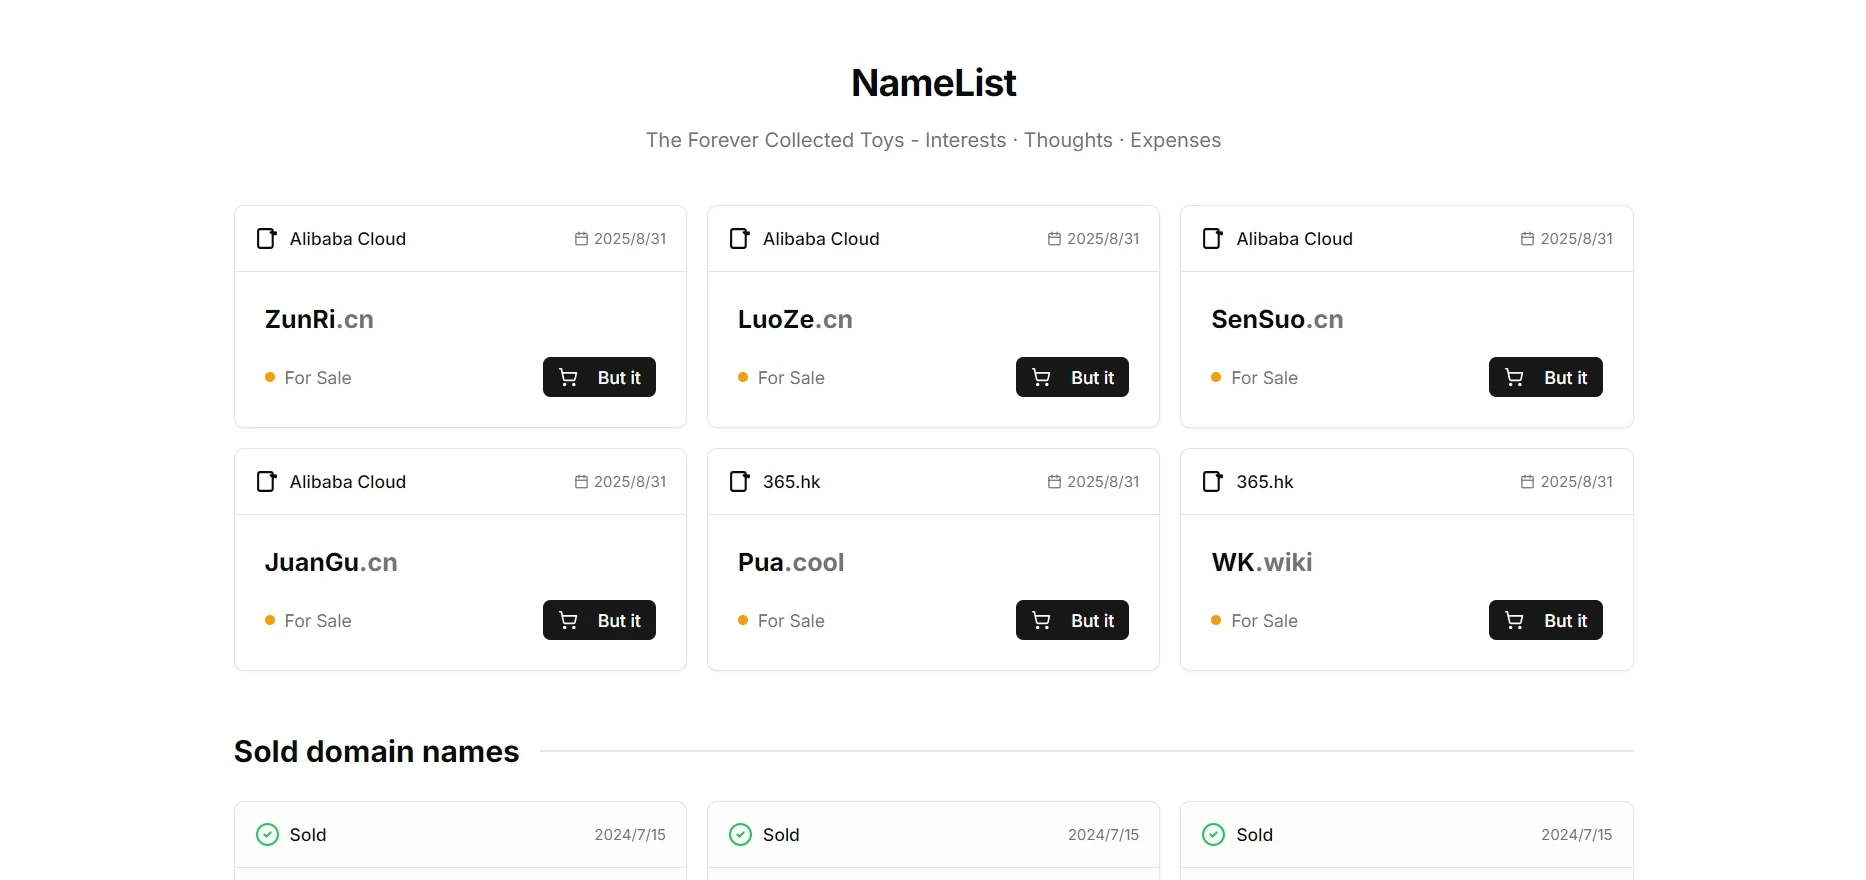
Task: Click the orange For Sale dot under ZunRi.cn
Action: [x=270, y=377]
